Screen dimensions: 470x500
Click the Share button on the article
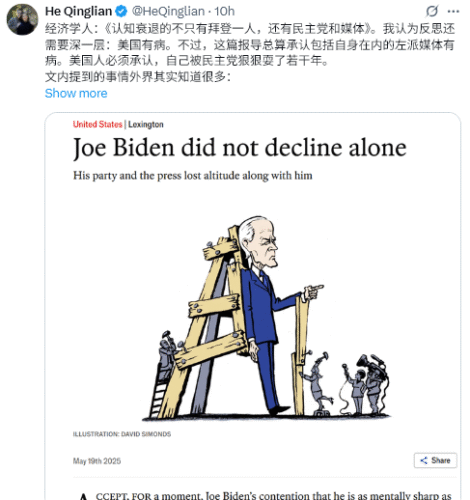(x=435, y=460)
